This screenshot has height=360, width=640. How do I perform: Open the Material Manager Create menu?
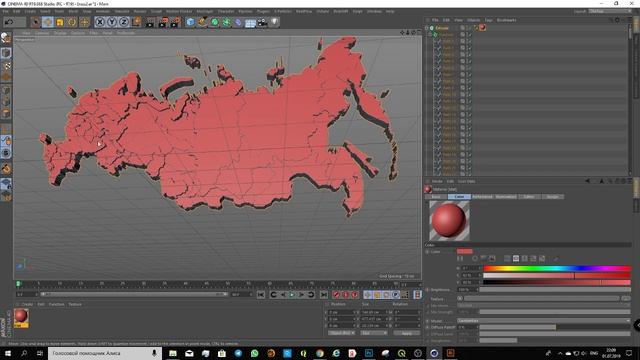click(x=27, y=304)
